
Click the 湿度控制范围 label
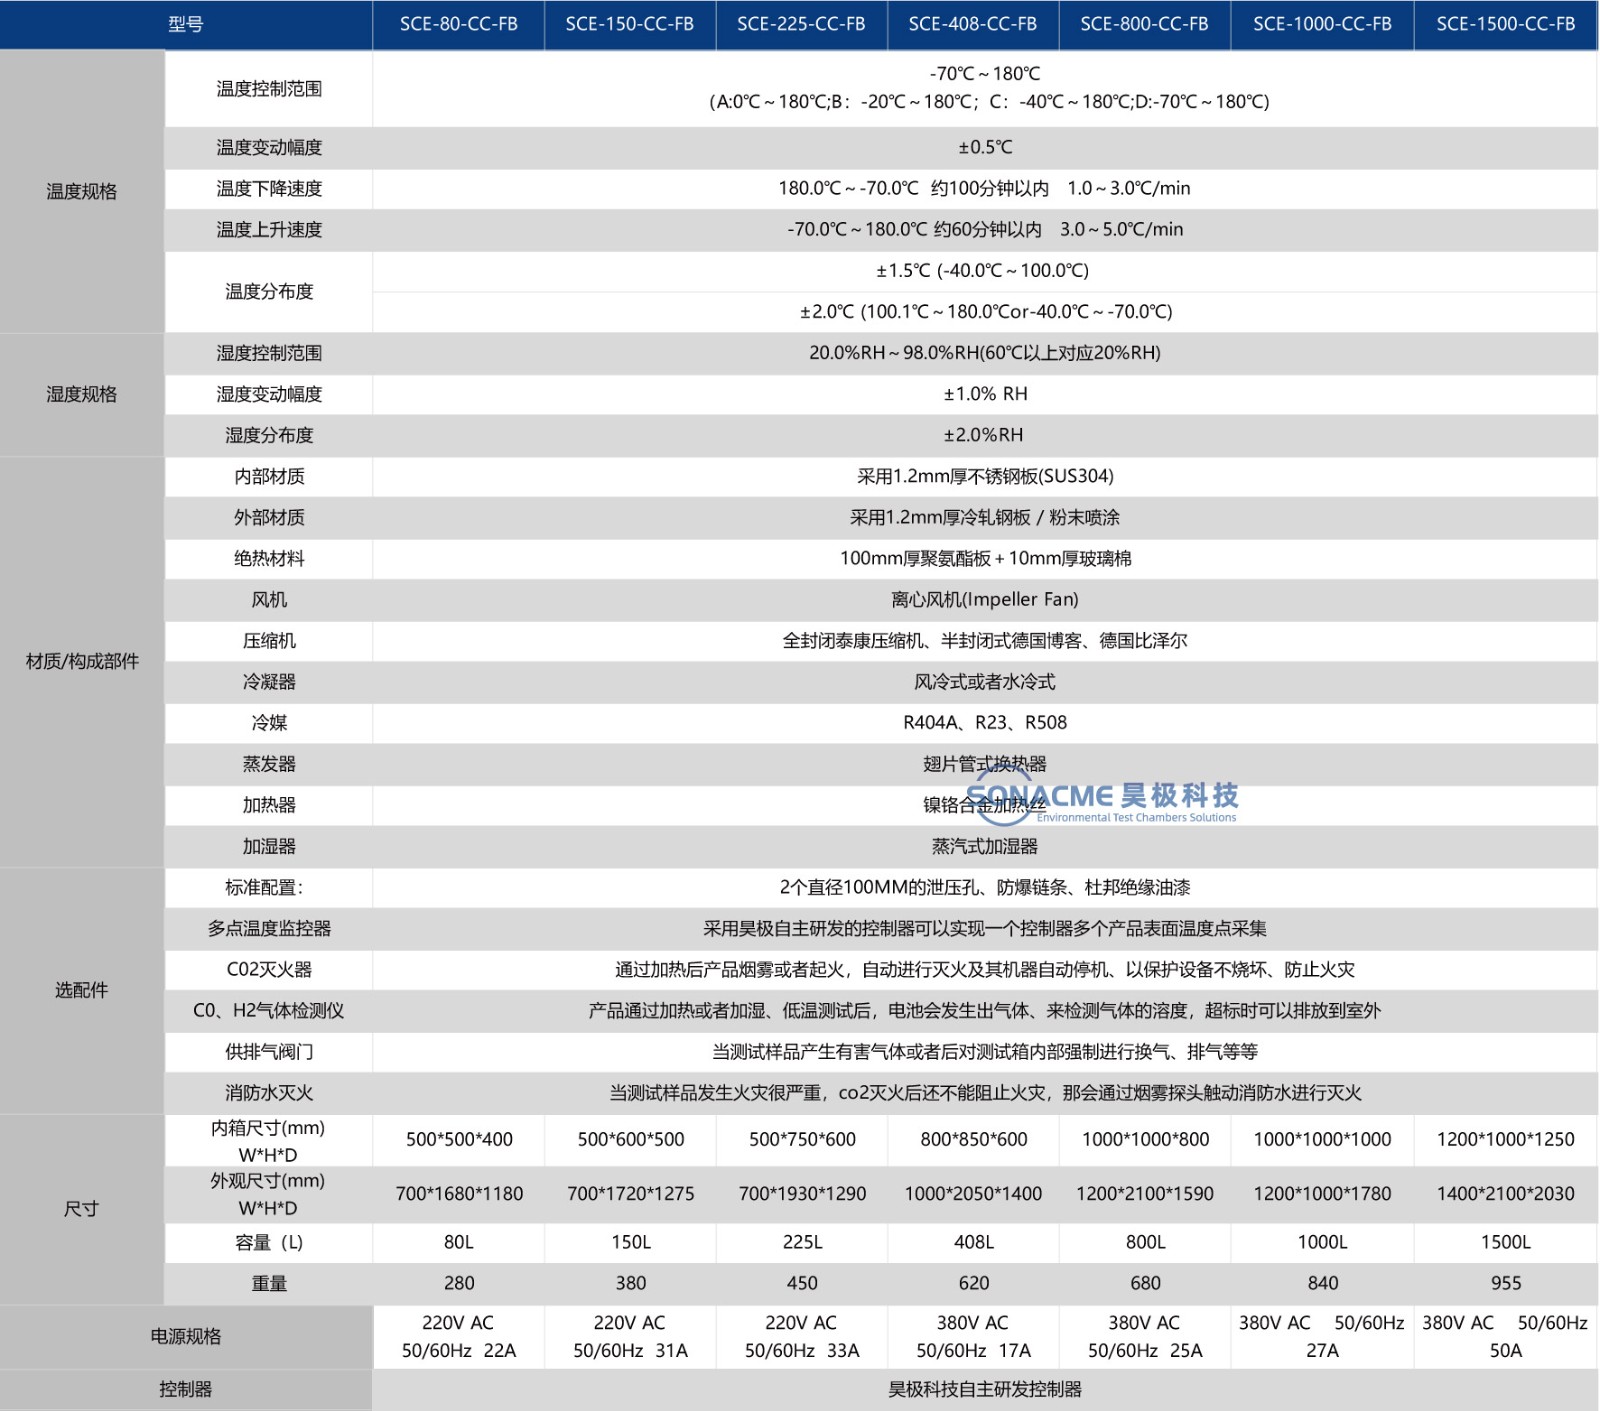[x=269, y=353]
